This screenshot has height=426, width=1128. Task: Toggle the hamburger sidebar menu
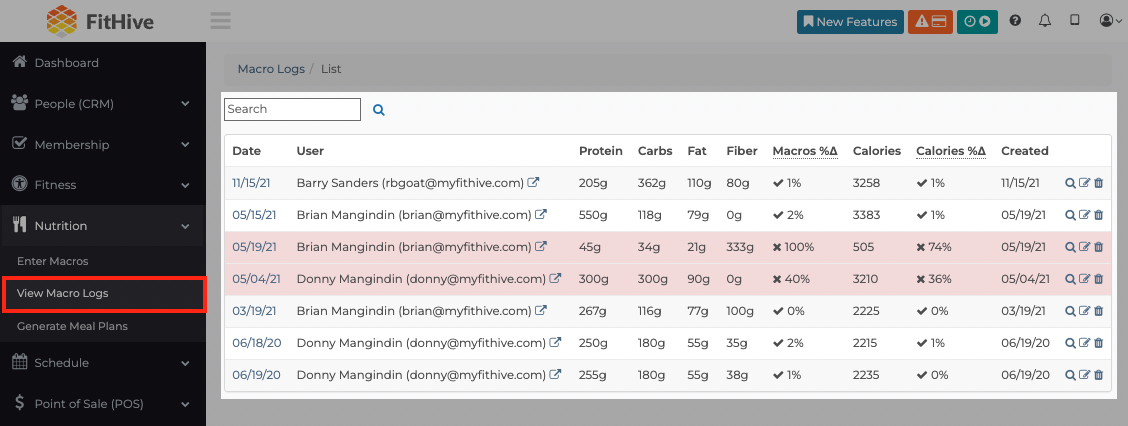click(x=220, y=21)
